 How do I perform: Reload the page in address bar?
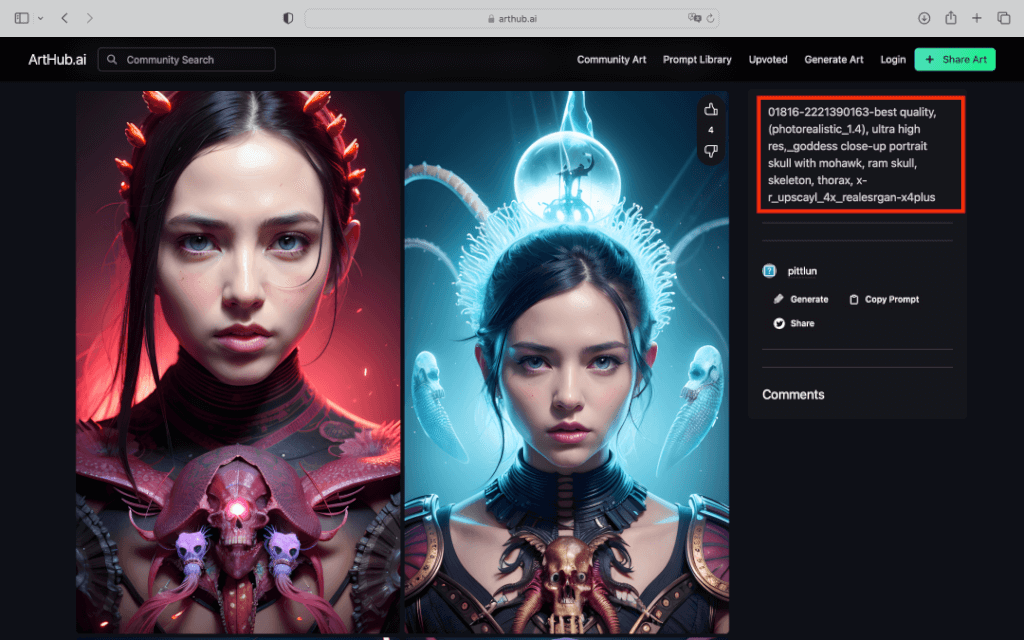click(x=711, y=18)
